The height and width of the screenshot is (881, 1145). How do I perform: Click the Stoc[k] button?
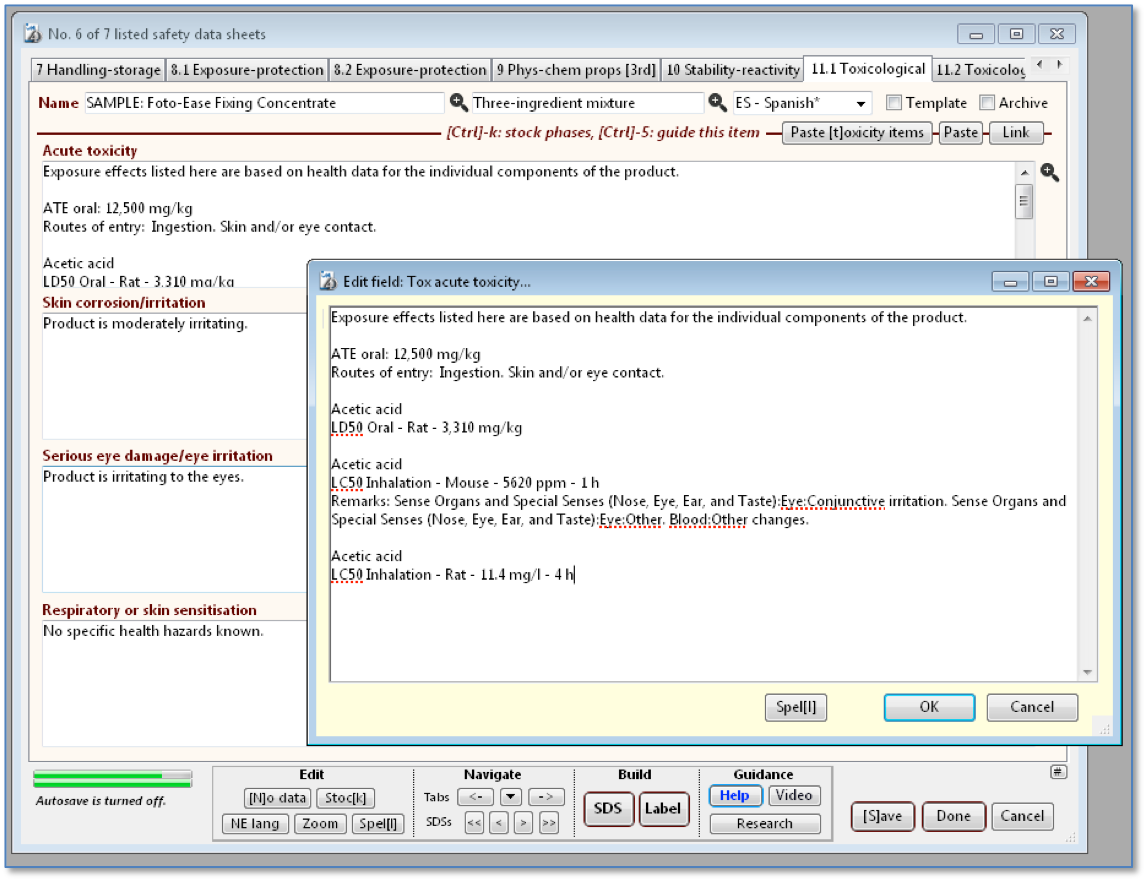point(345,798)
